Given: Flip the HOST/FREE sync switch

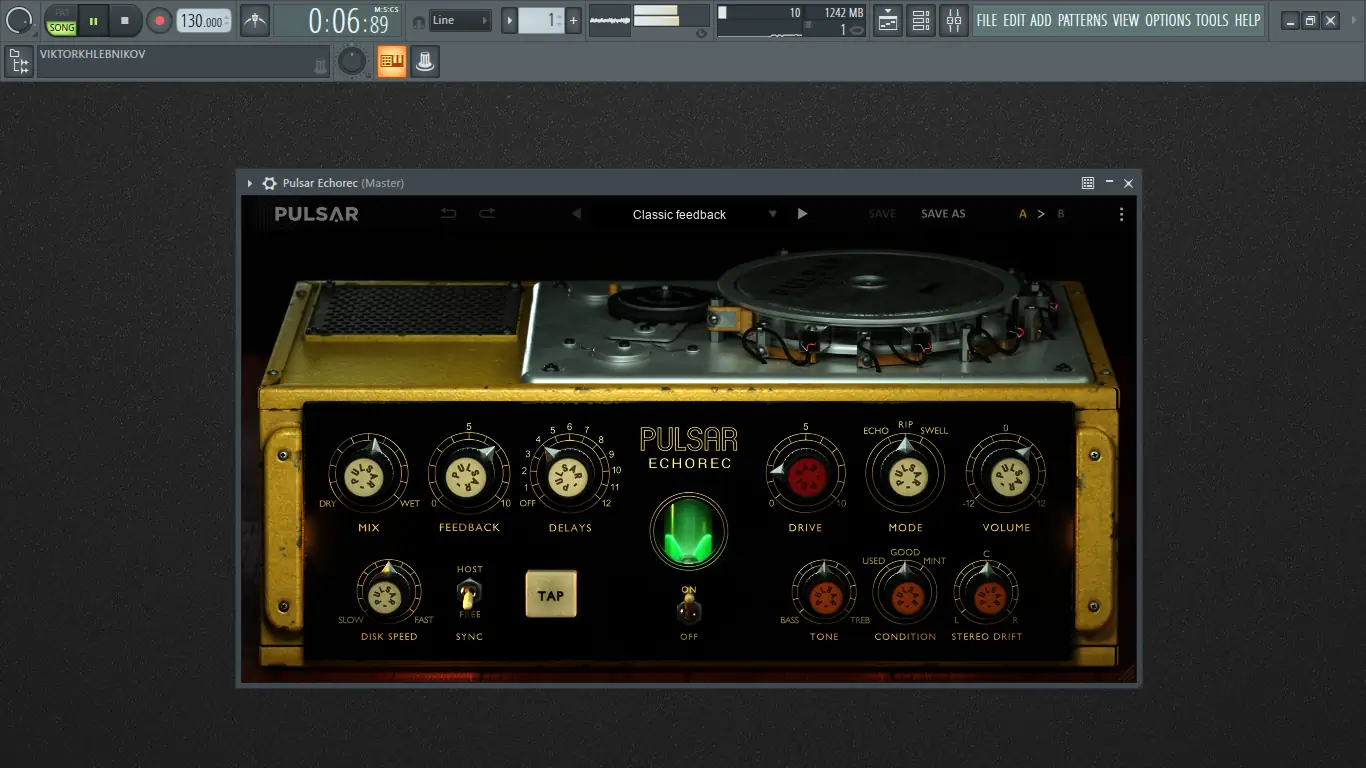Looking at the screenshot, I should pyautogui.click(x=468, y=595).
